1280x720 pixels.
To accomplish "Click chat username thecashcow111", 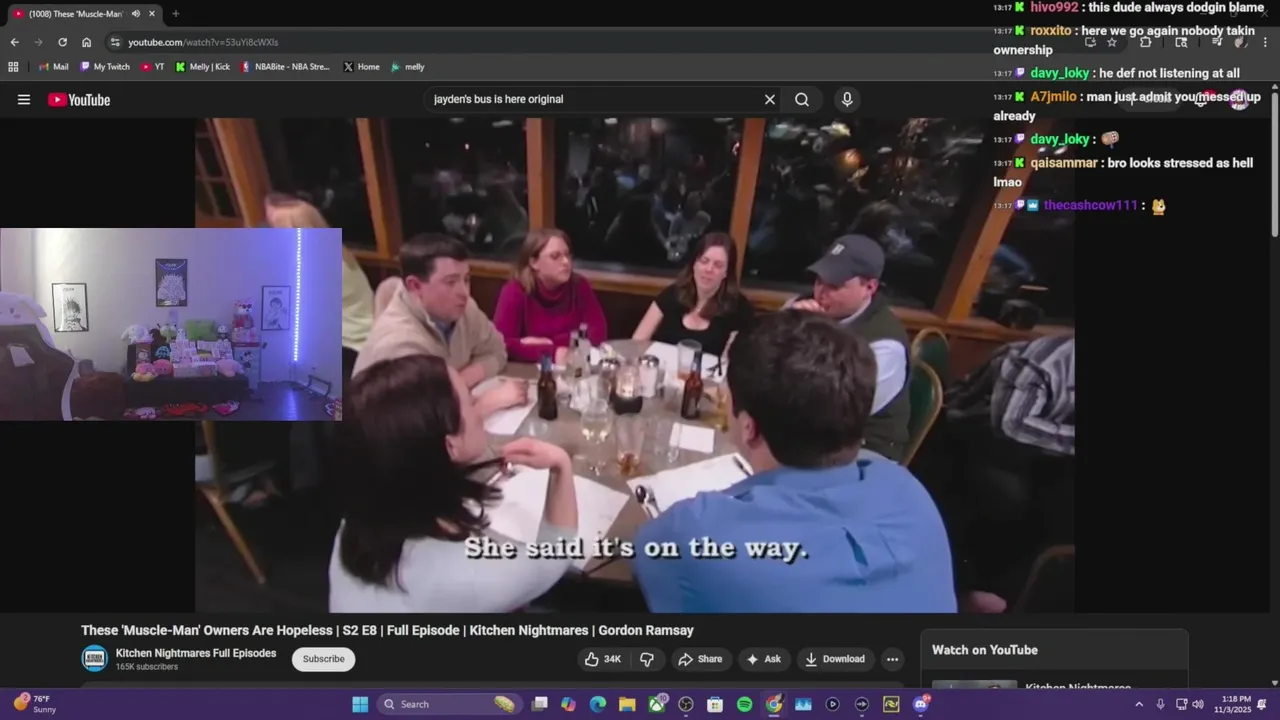I will 1091,205.
